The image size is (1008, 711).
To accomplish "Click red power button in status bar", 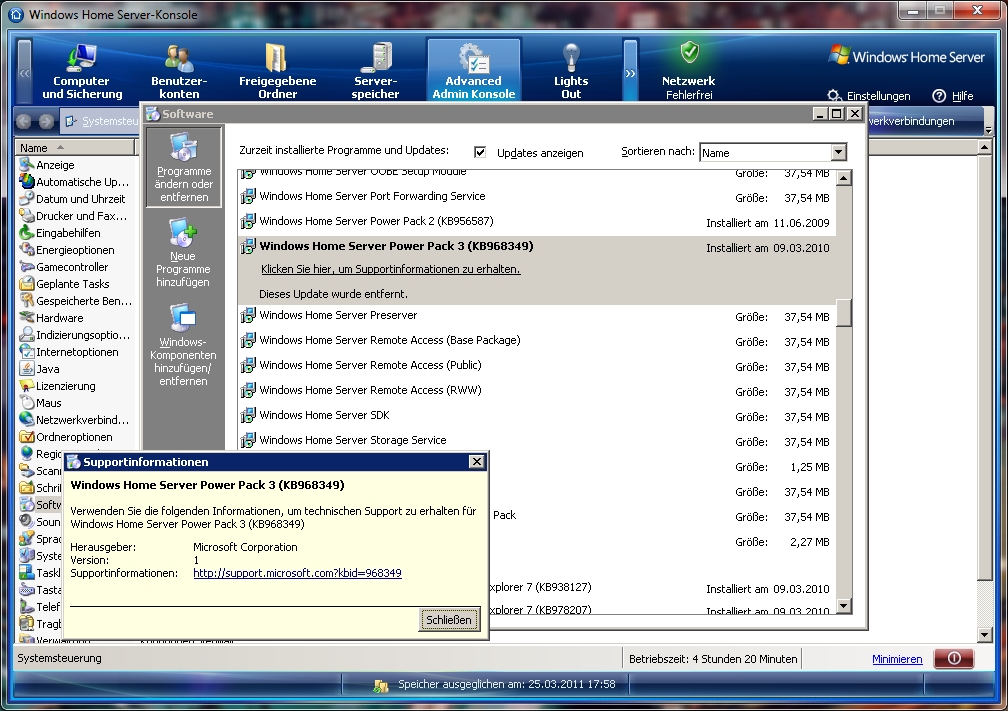I will coord(953,658).
